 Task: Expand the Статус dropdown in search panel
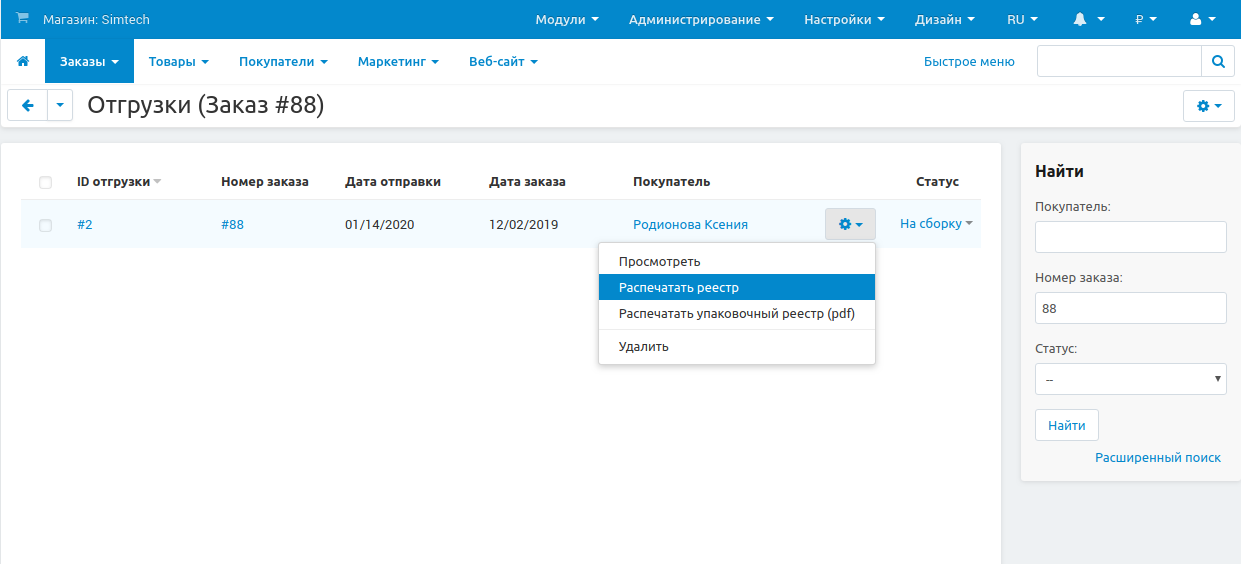pos(1130,380)
